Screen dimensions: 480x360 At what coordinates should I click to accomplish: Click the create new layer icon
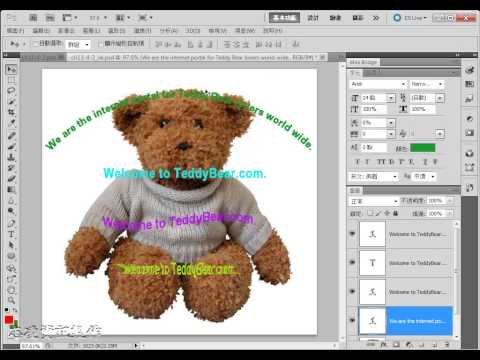pyautogui.click(x=434, y=344)
